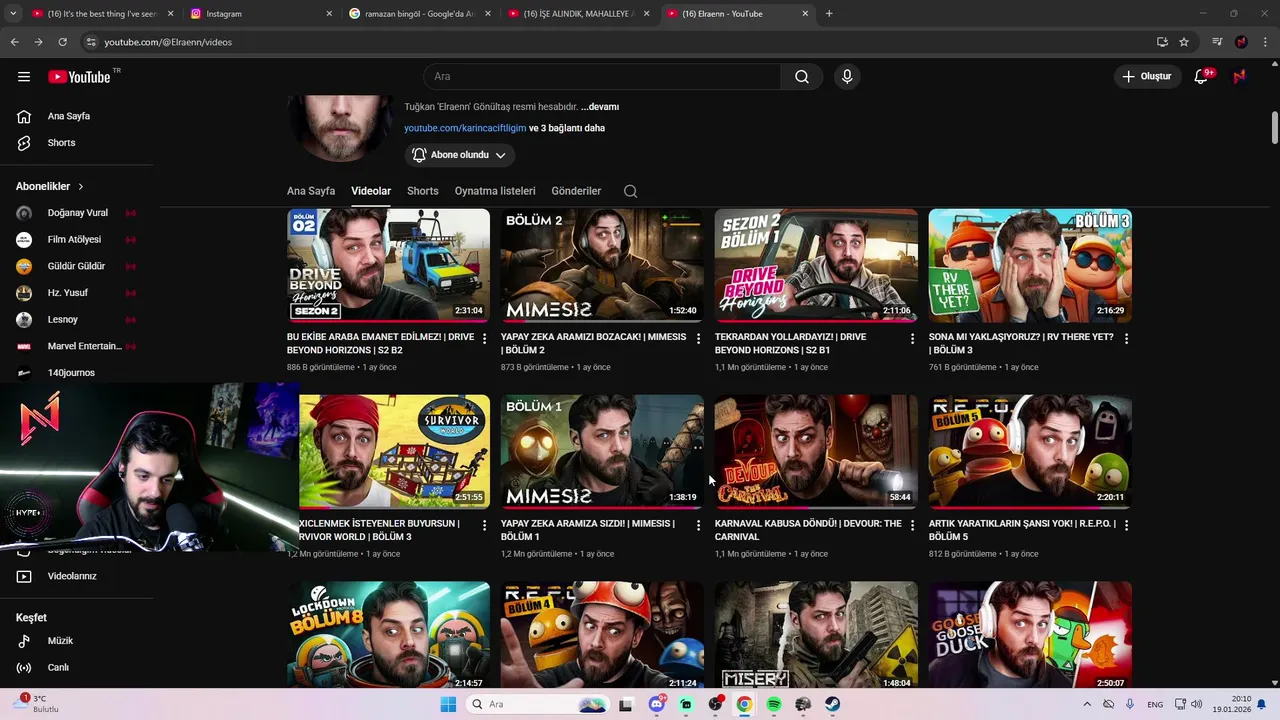Show hidden system tray icons
Viewport: 1280px width, 720px height.
pos(1087,704)
